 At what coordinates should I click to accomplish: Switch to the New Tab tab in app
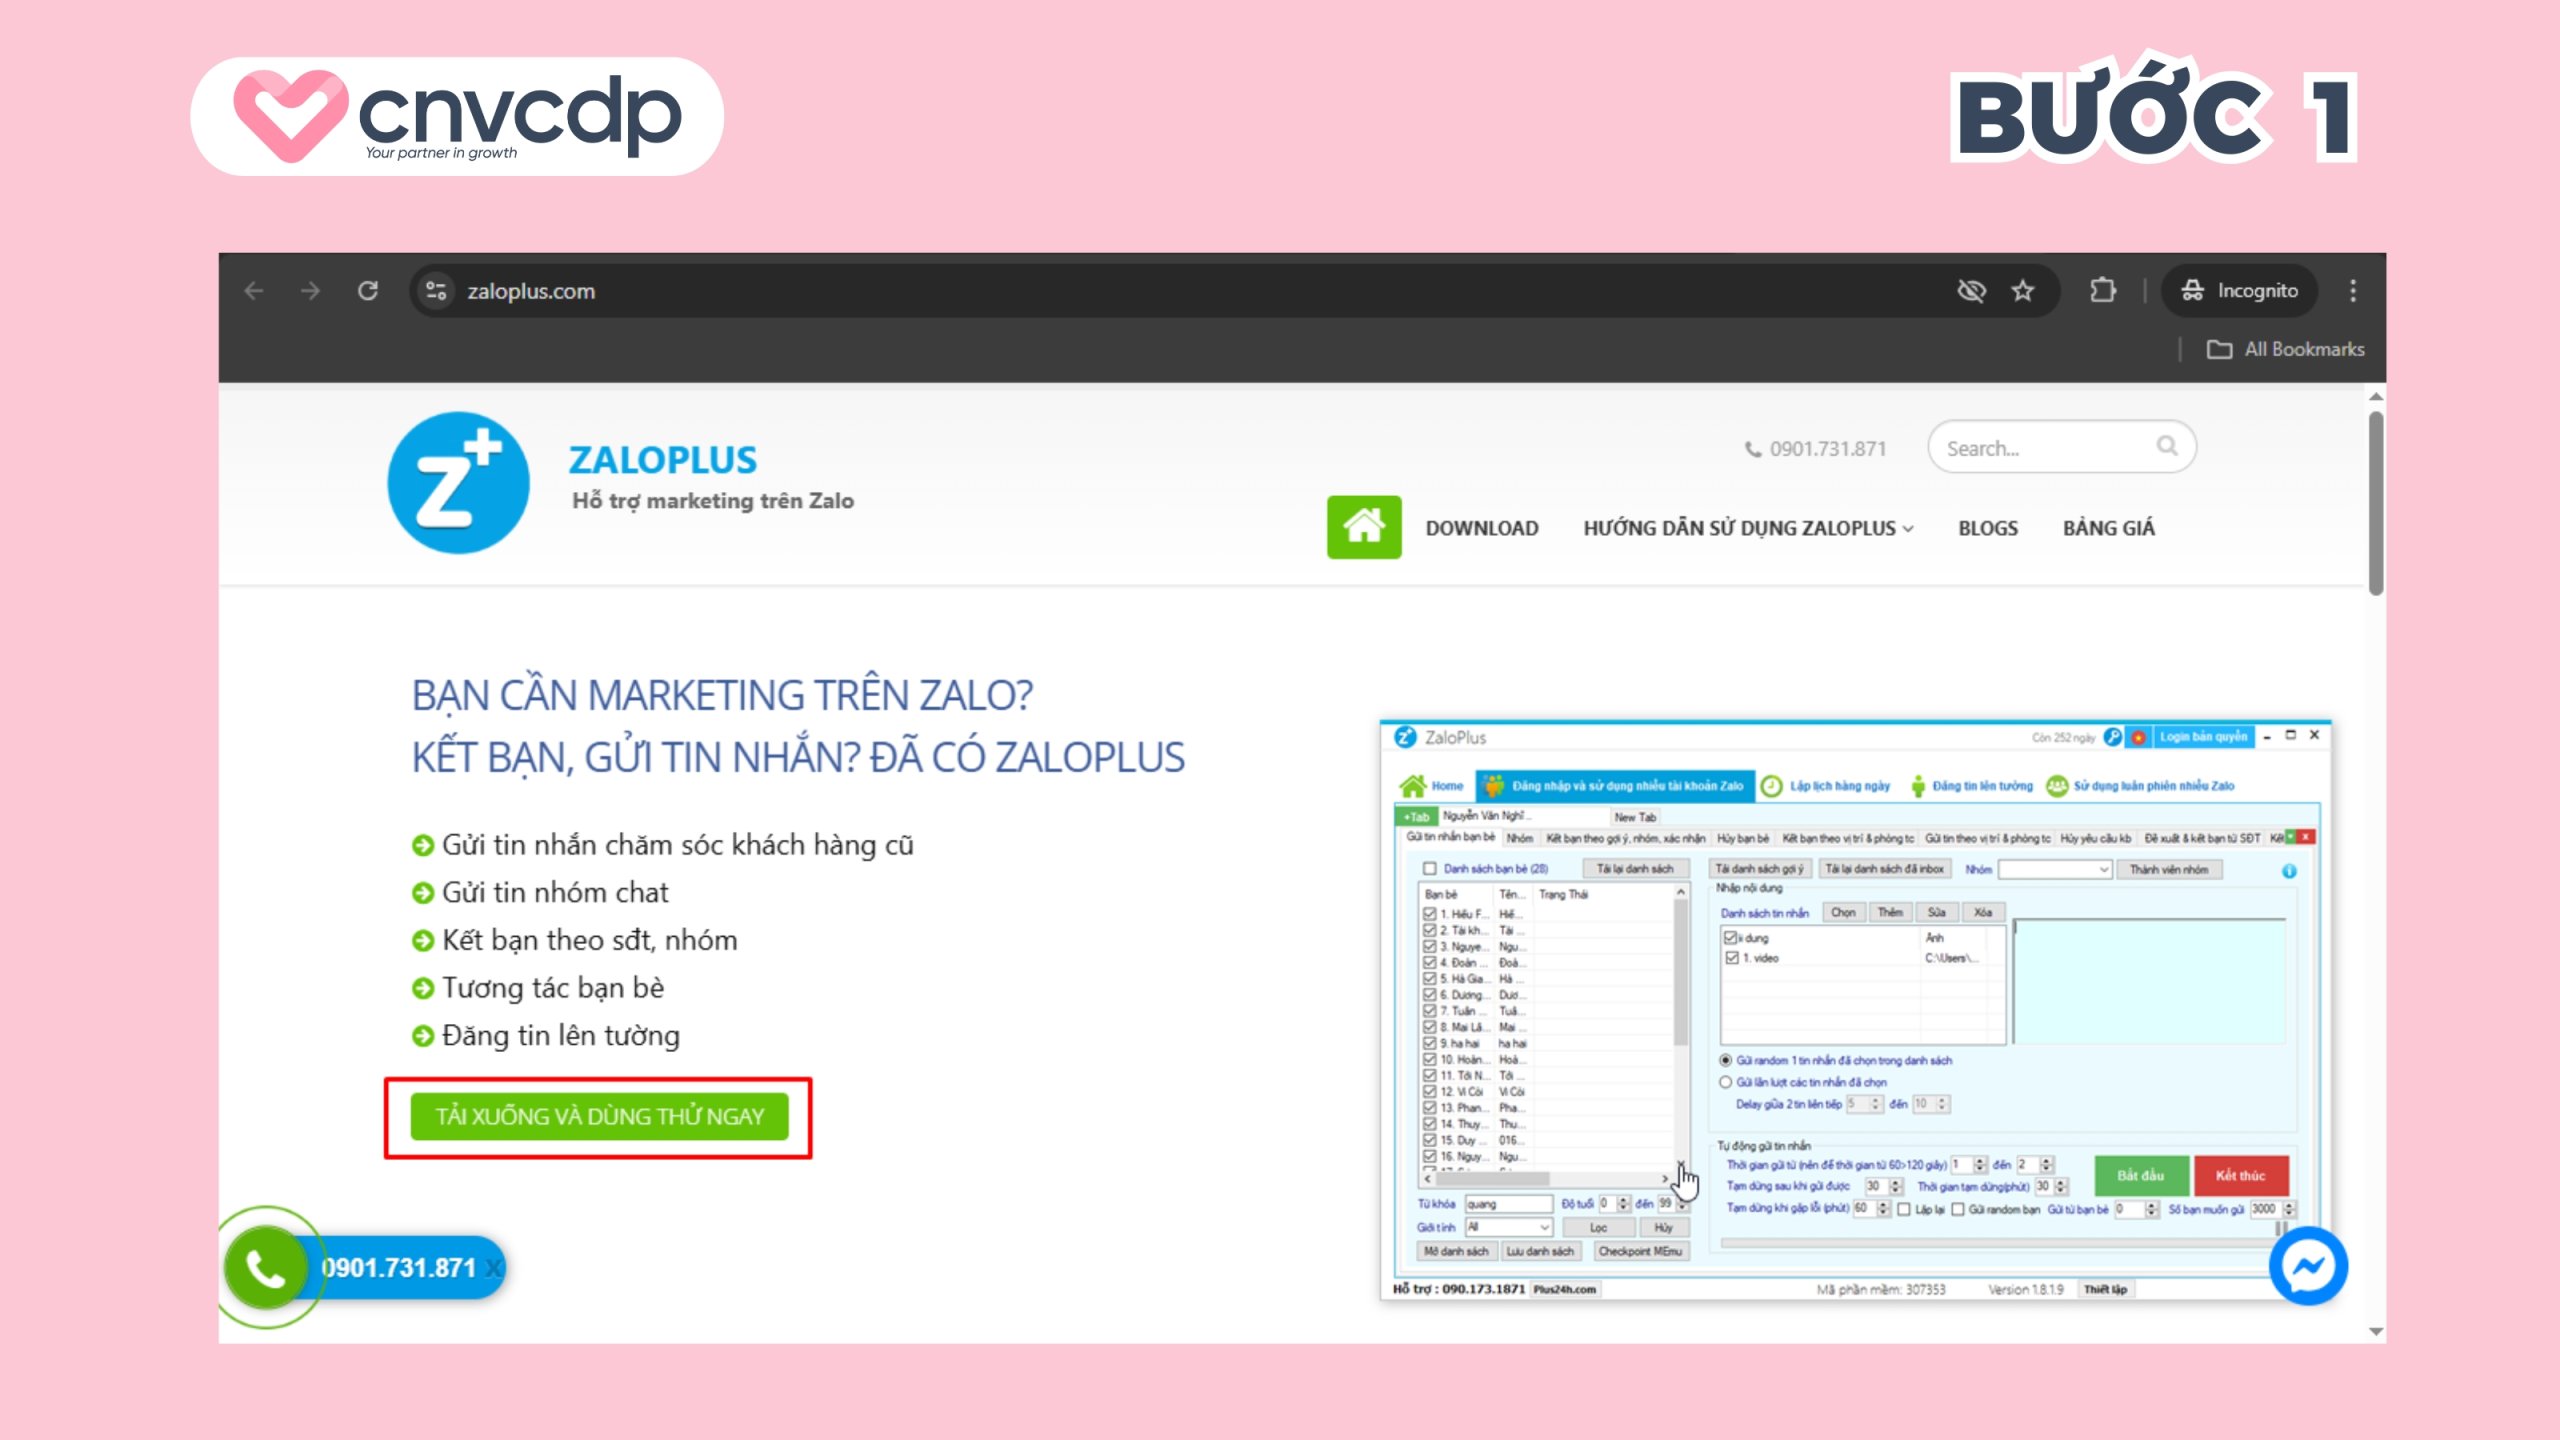tap(1635, 817)
